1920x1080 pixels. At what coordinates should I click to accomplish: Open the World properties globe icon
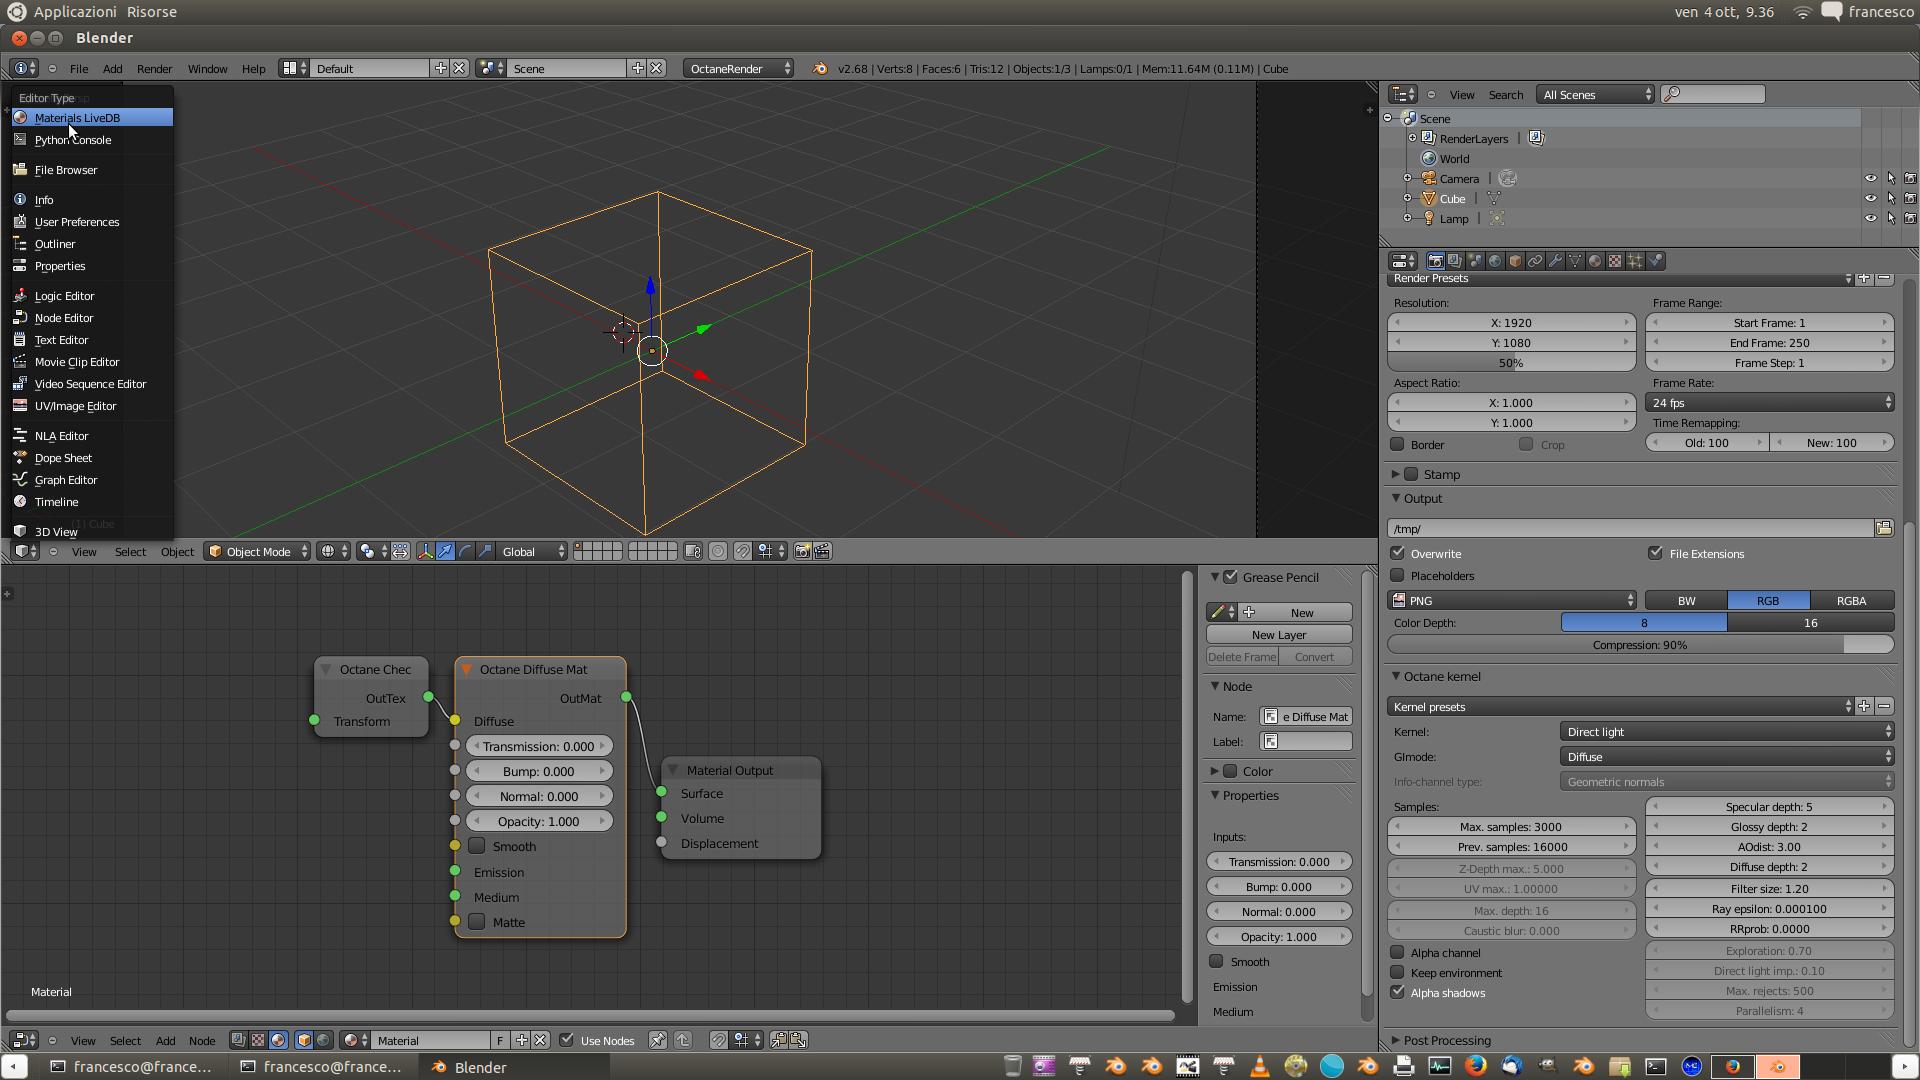1495,261
